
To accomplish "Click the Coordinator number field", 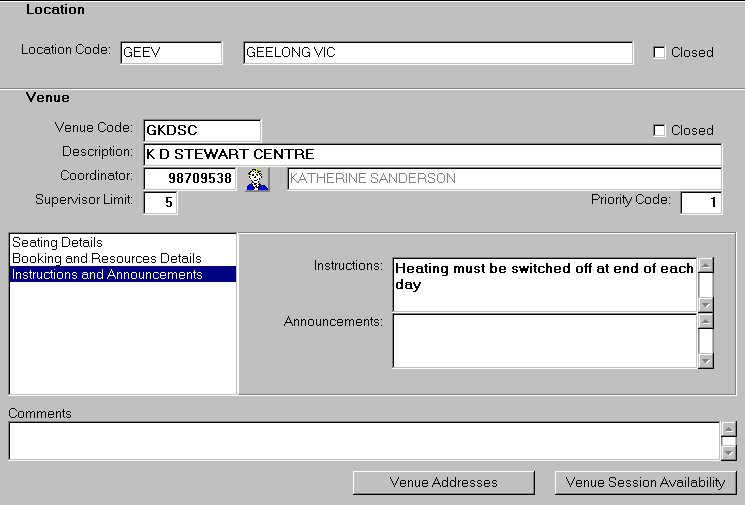I will coord(190,179).
